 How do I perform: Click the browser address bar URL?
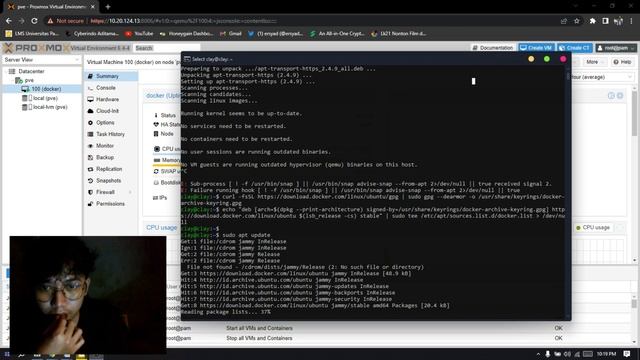184,21
